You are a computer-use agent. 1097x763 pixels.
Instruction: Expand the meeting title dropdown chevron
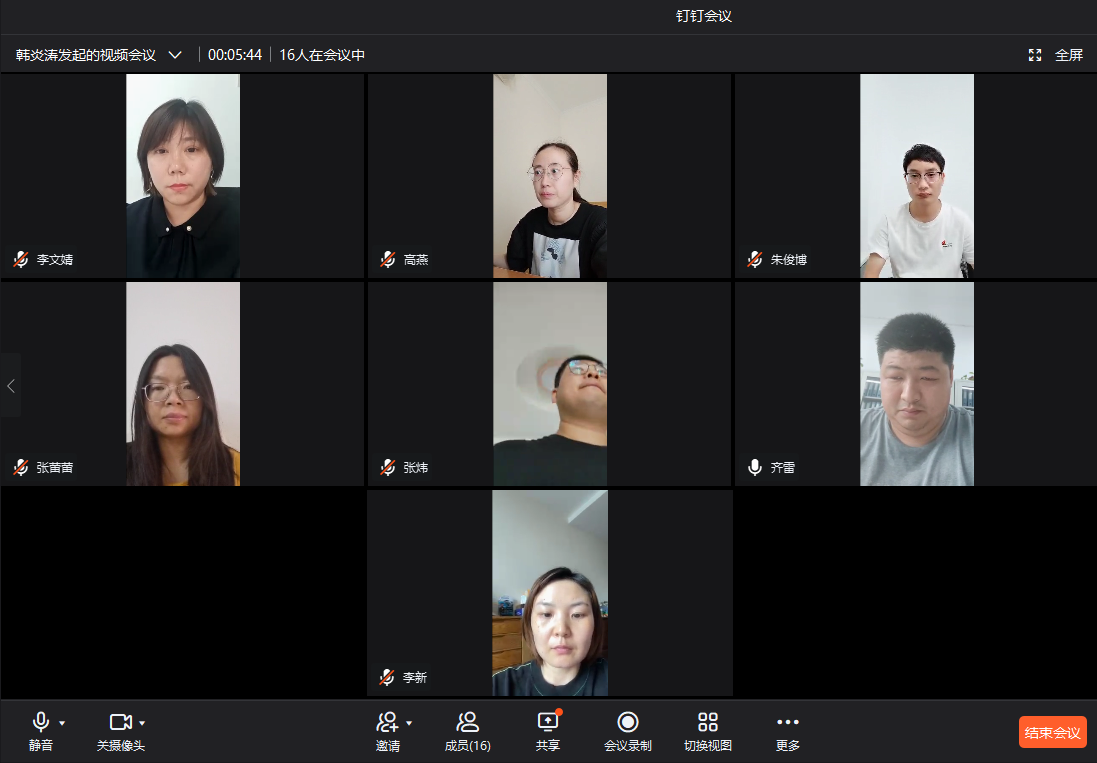point(175,55)
